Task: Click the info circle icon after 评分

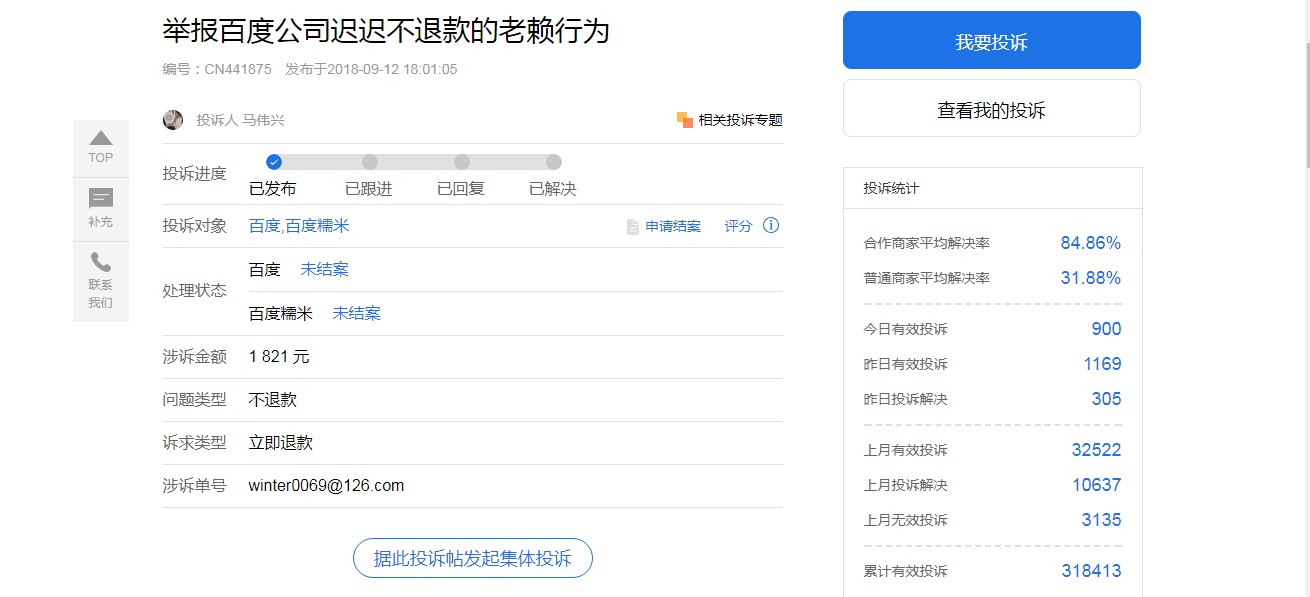Action: 771,225
